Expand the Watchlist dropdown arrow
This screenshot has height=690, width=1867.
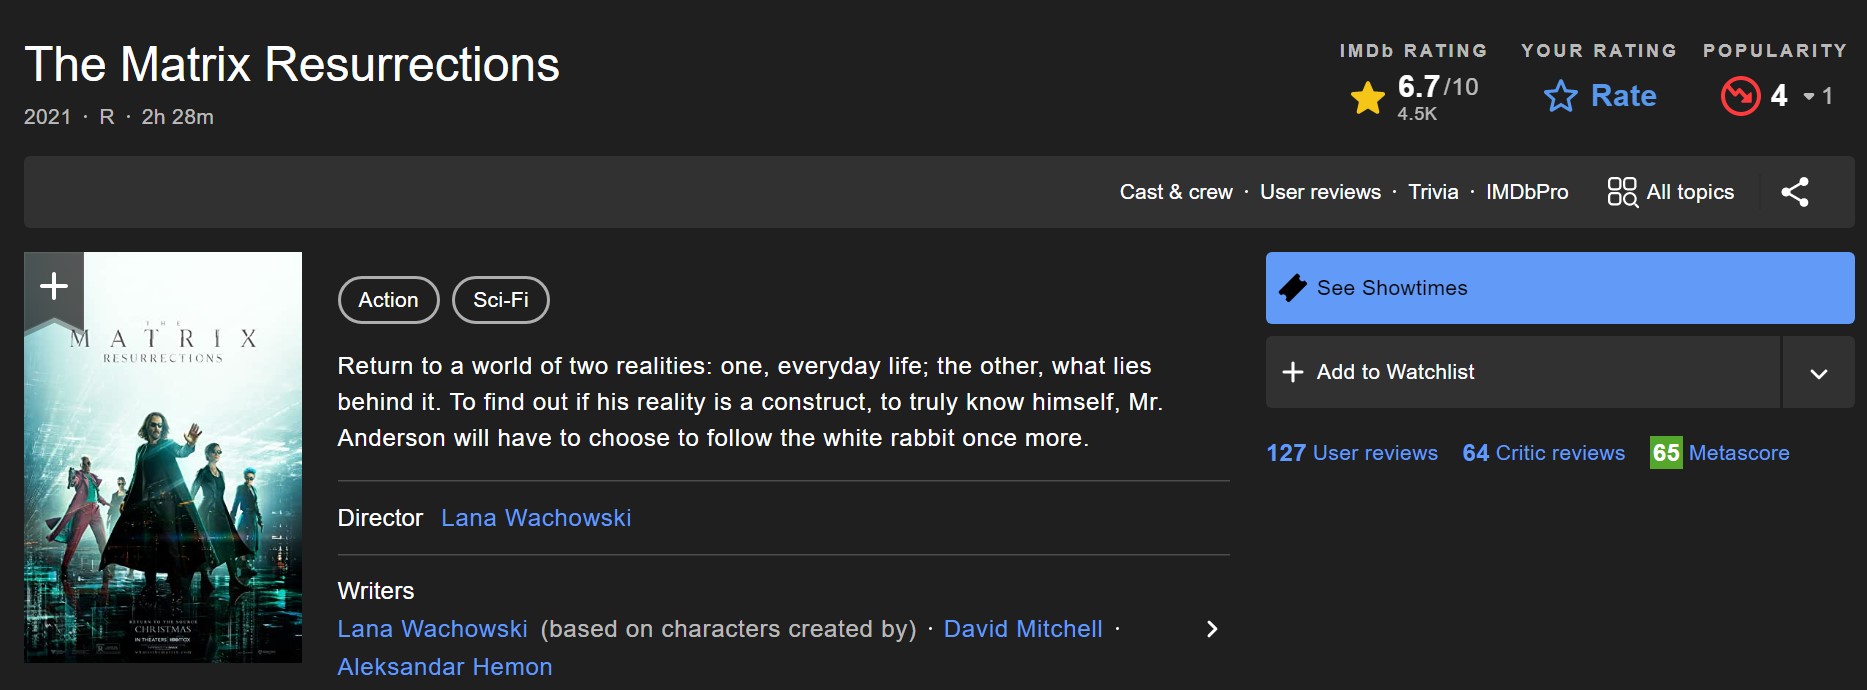click(x=1818, y=373)
